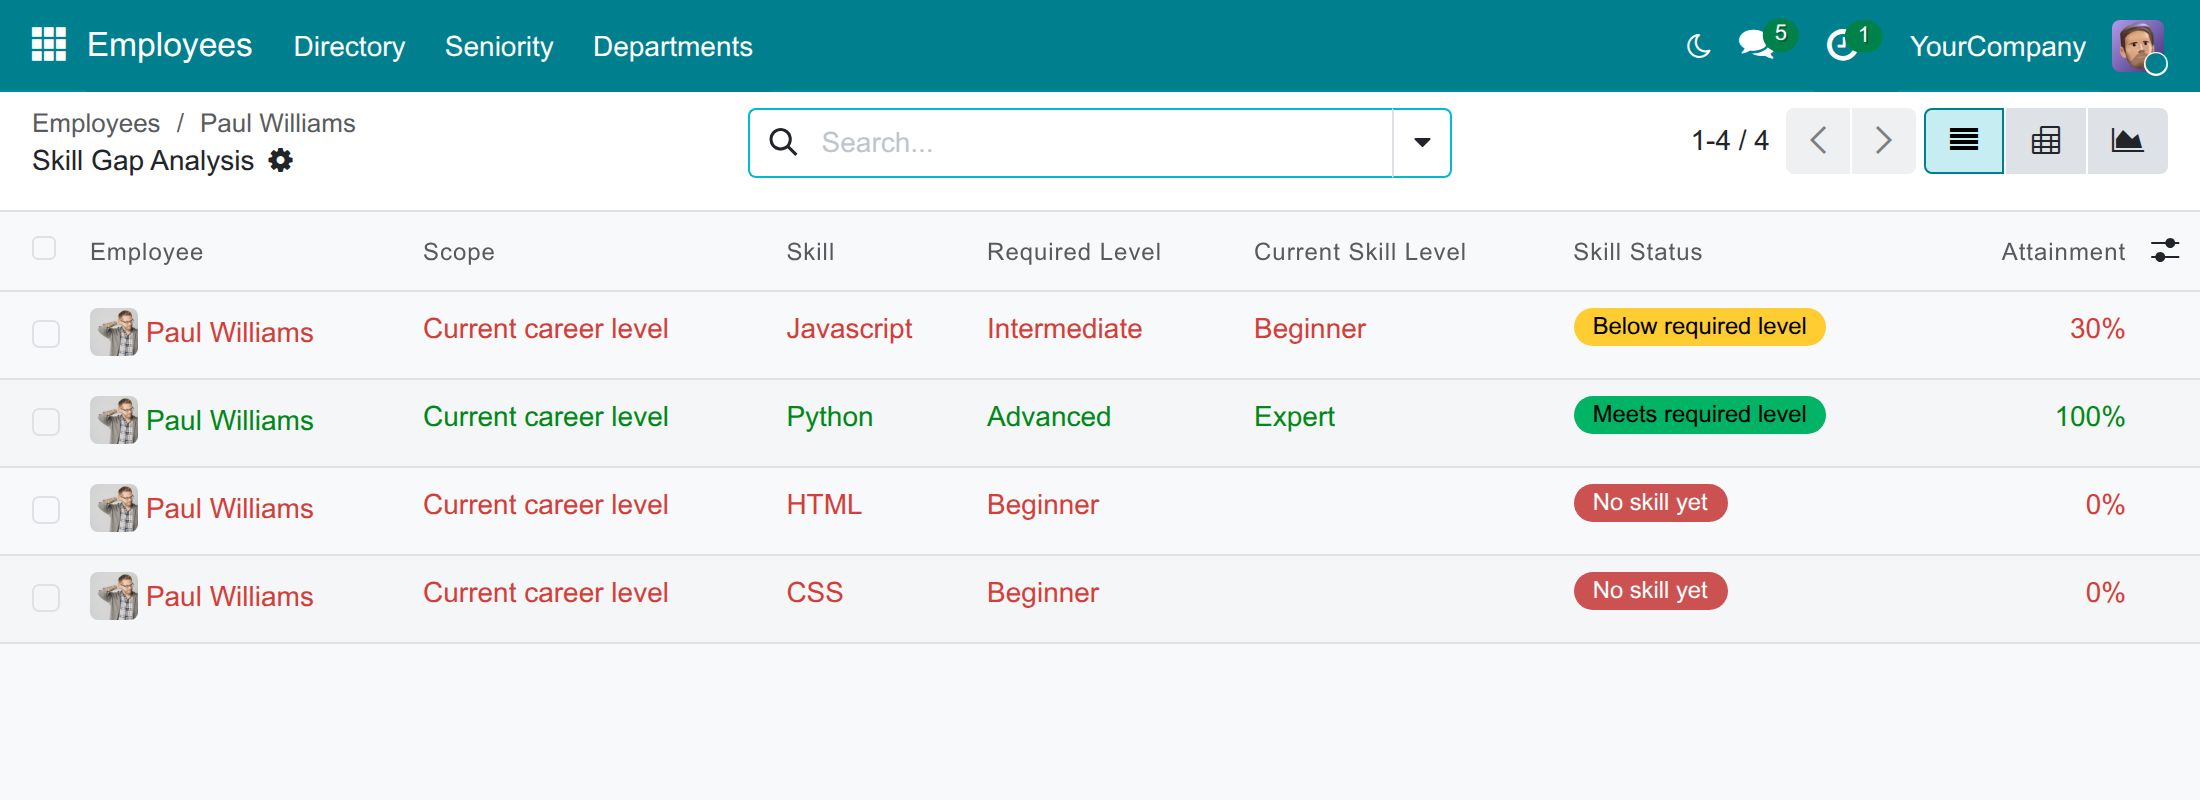Toggle dark mode moon icon
The image size is (2200, 800).
click(x=1698, y=46)
